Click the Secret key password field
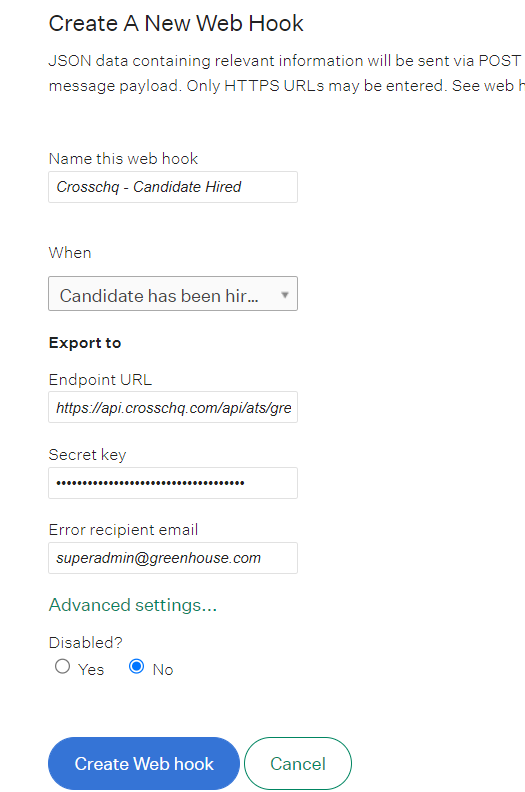Screen dimensions: 525x792 point(173,483)
